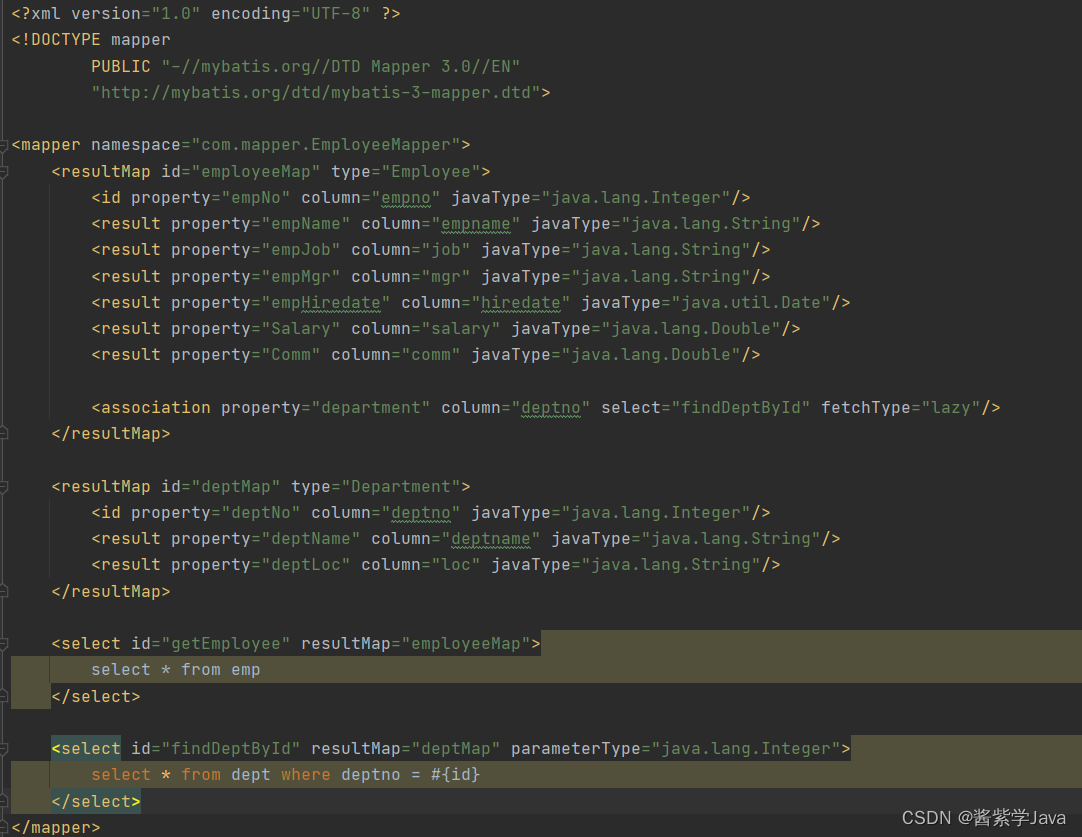The height and width of the screenshot is (837, 1082).
Task: Click the id value "deptMap" in resultMap
Action: pos(236,487)
